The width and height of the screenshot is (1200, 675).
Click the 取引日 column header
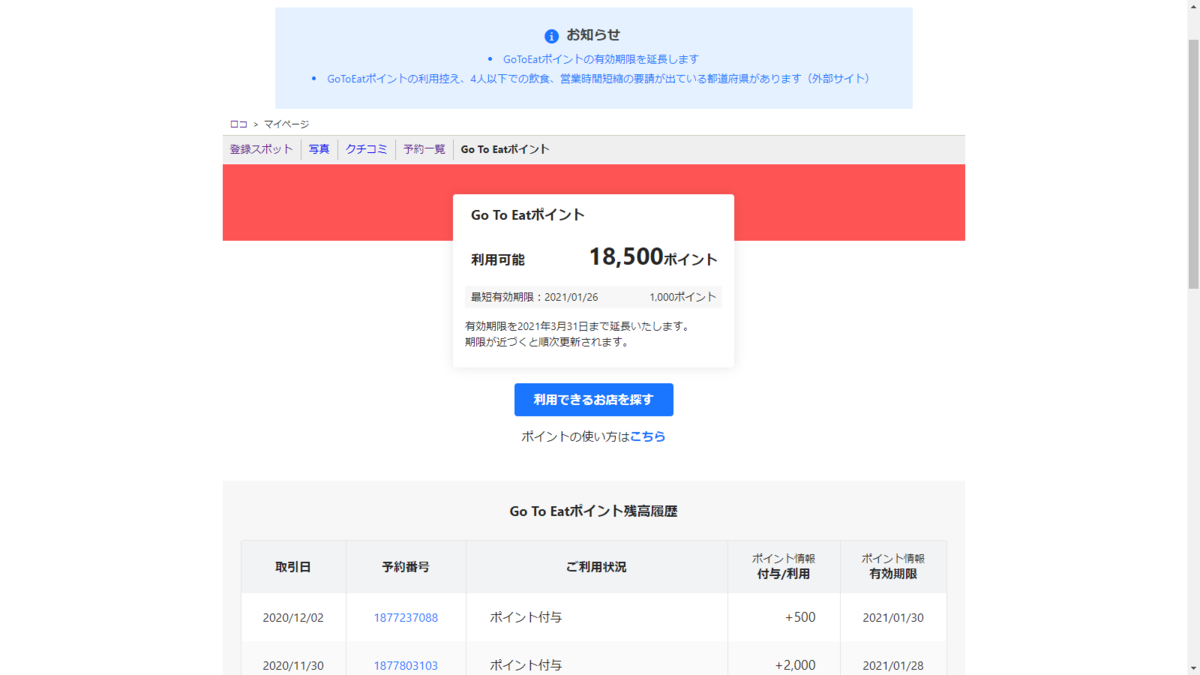(293, 567)
